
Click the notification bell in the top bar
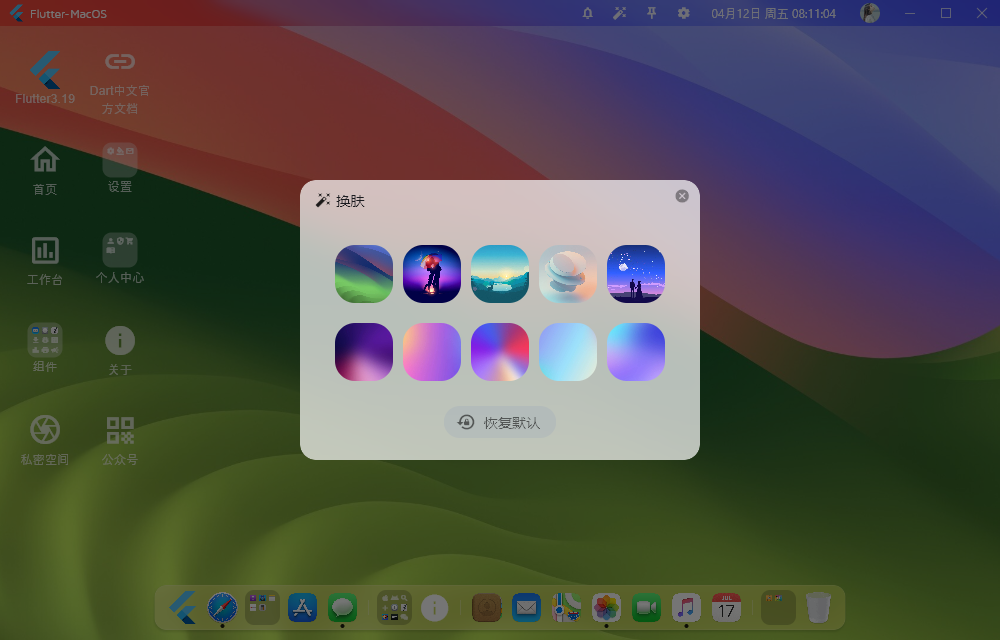[587, 13]
